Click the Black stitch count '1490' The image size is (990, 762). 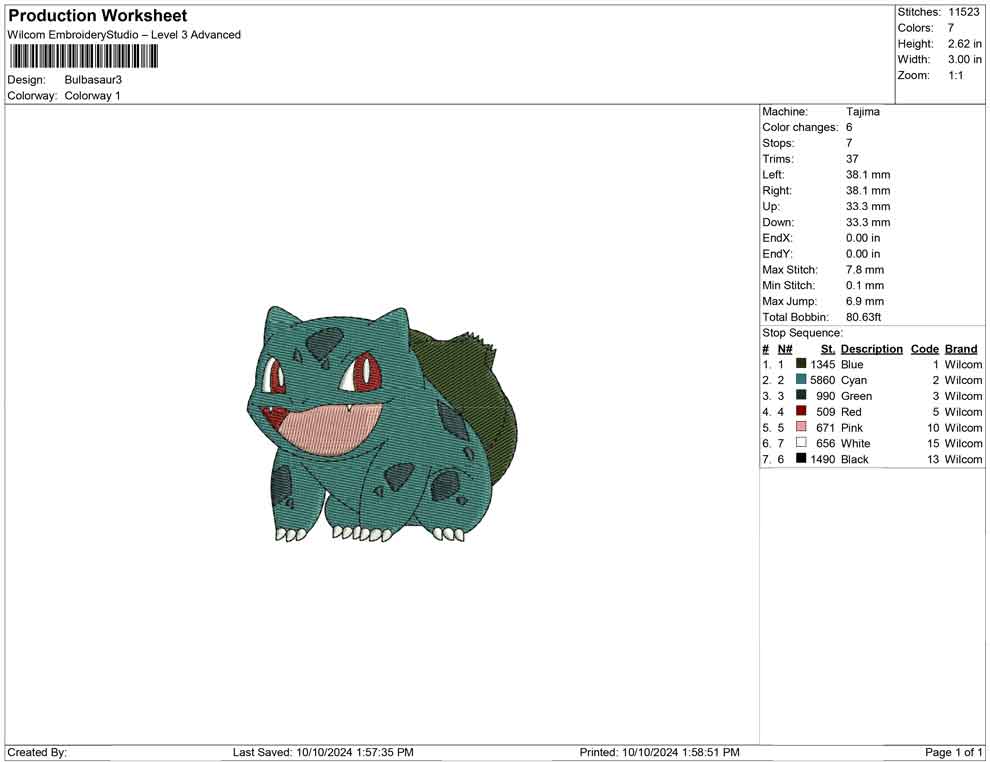click(x=823, y=459)
